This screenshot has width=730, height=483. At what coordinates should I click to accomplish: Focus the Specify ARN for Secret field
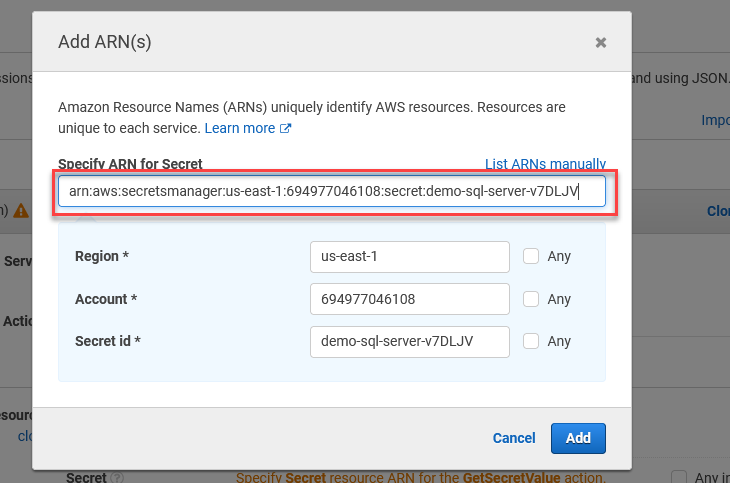click(x=331, y=191)
